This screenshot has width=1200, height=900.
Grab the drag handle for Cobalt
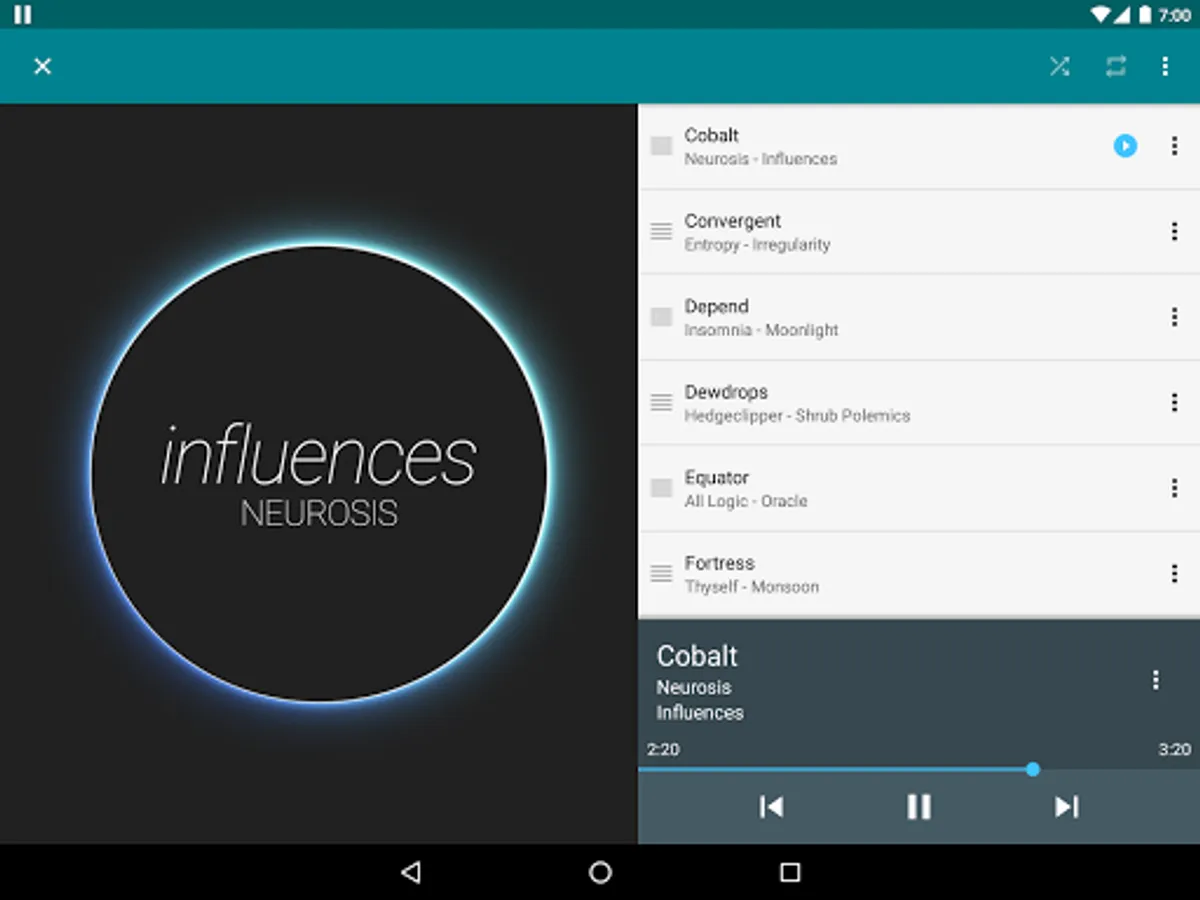[661, 146]
